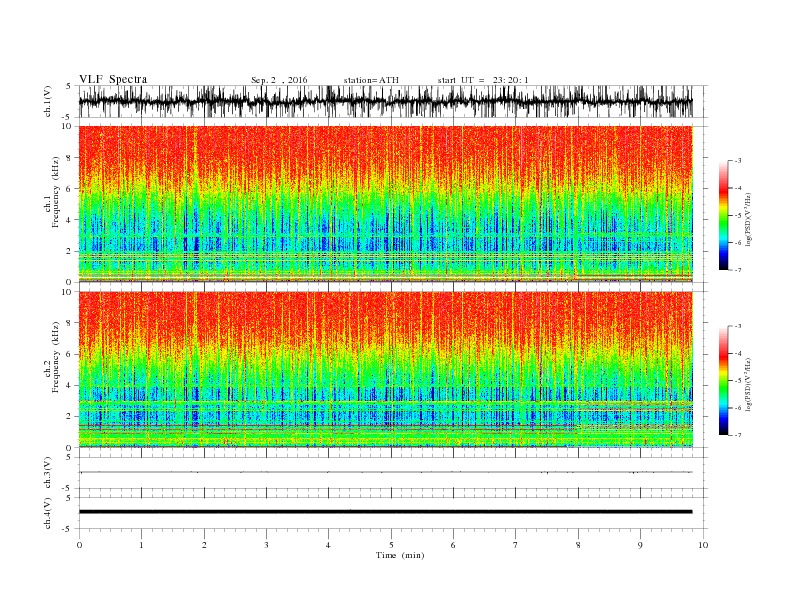Click the "7" tick on the time axis
This screenshot has width=792, height=612.
coord(516,545)
